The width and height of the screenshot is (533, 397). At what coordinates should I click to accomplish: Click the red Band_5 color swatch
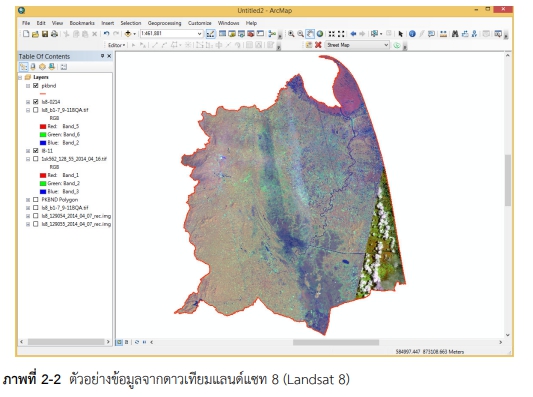click(x=43, y=126)
